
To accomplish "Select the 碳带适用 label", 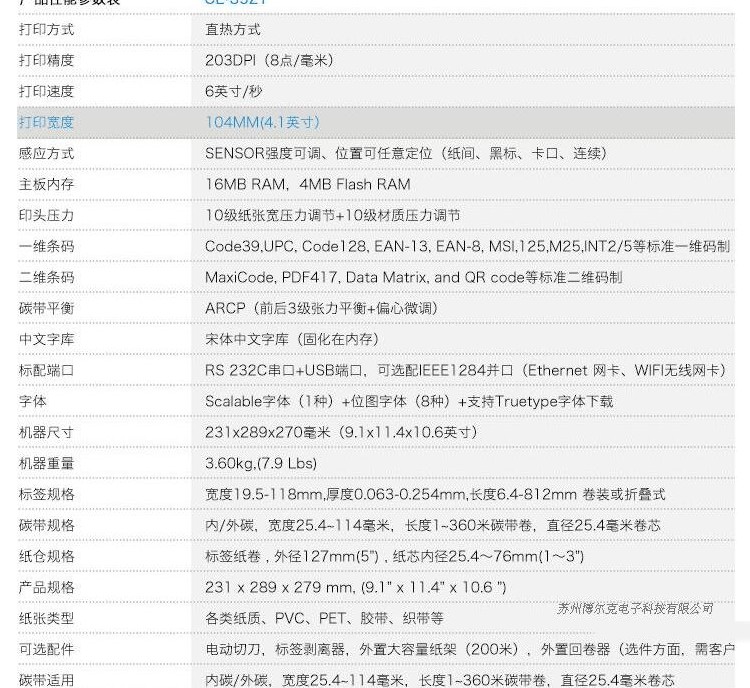I will (46, 680).
